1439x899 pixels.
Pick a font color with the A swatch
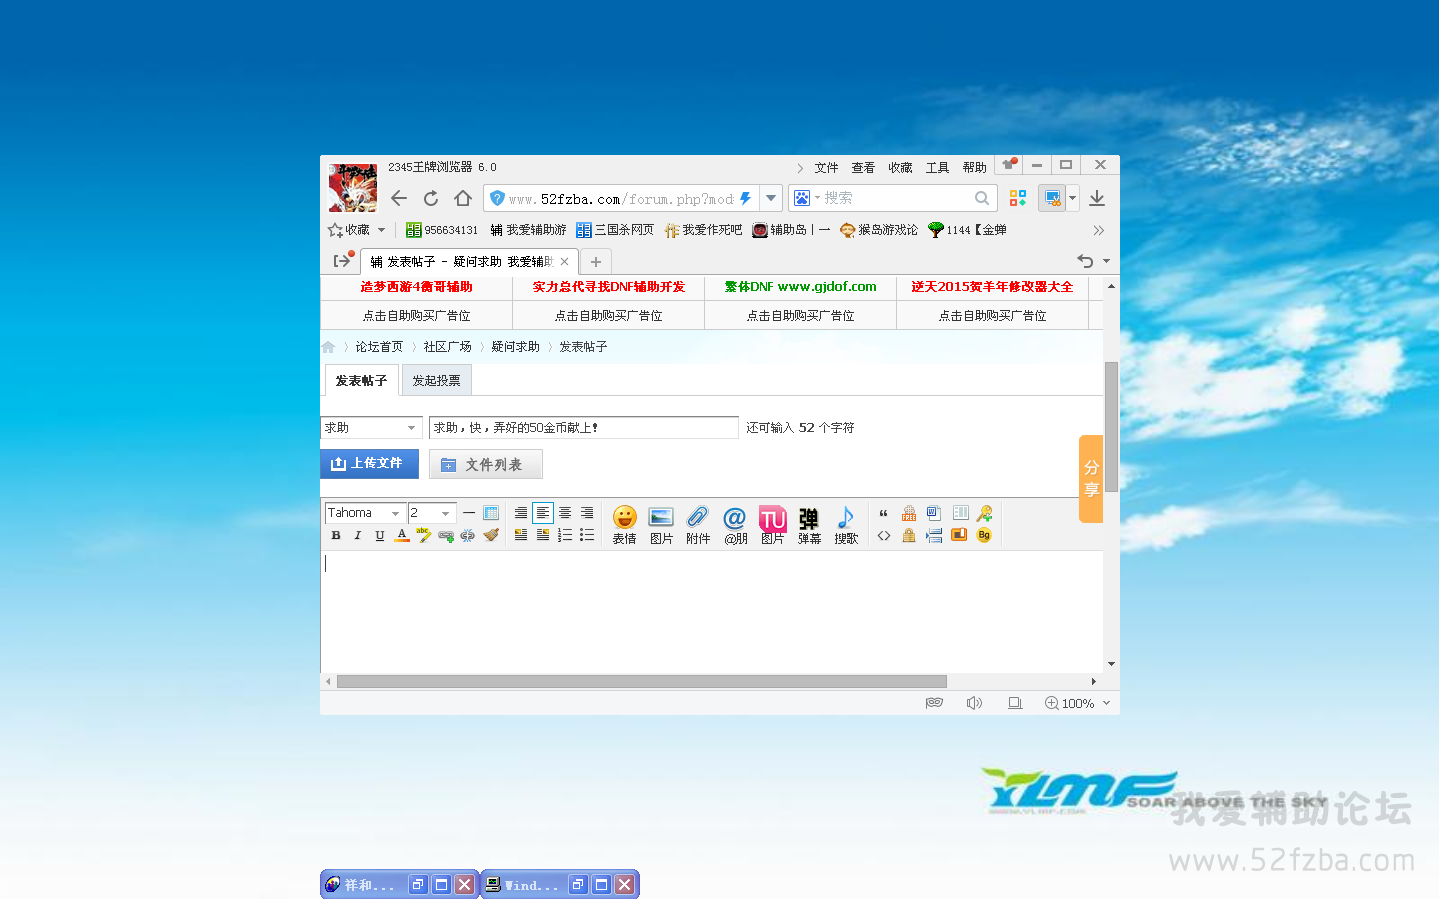402,536
